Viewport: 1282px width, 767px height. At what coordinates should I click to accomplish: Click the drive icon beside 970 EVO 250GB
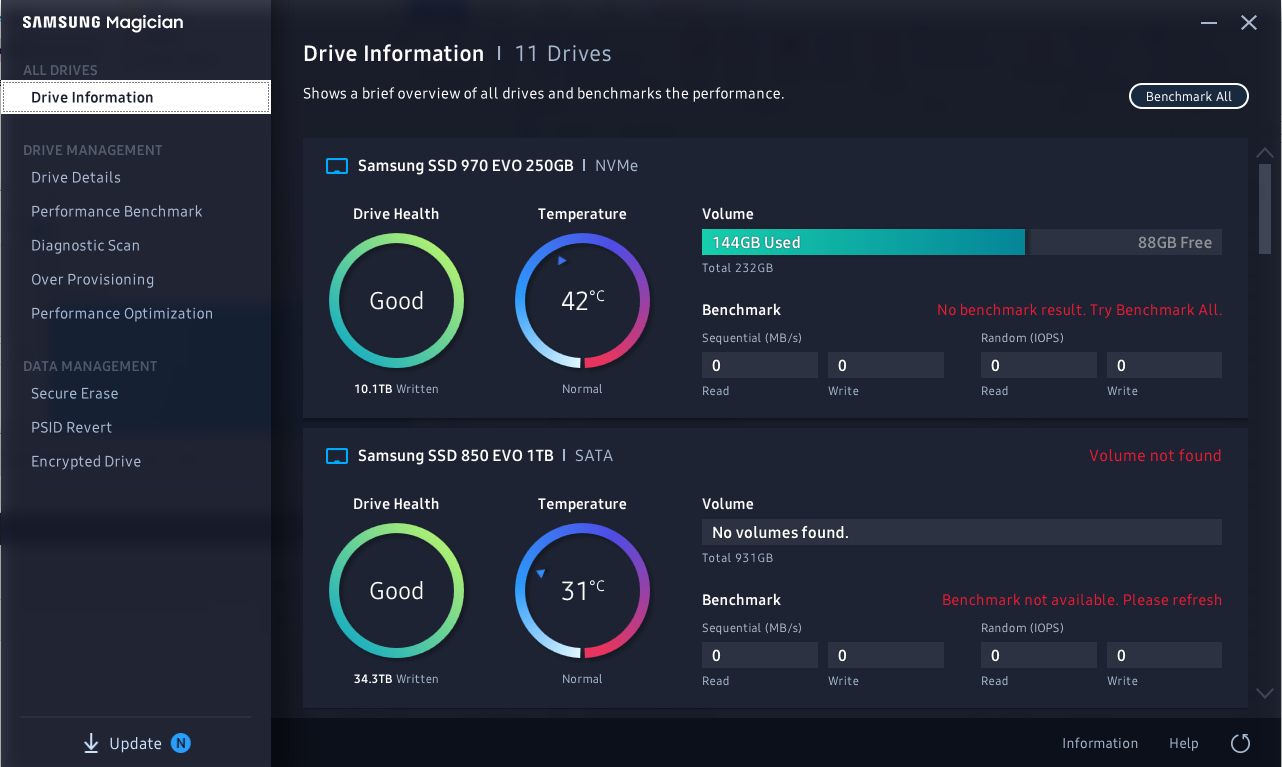coord(337,166)
